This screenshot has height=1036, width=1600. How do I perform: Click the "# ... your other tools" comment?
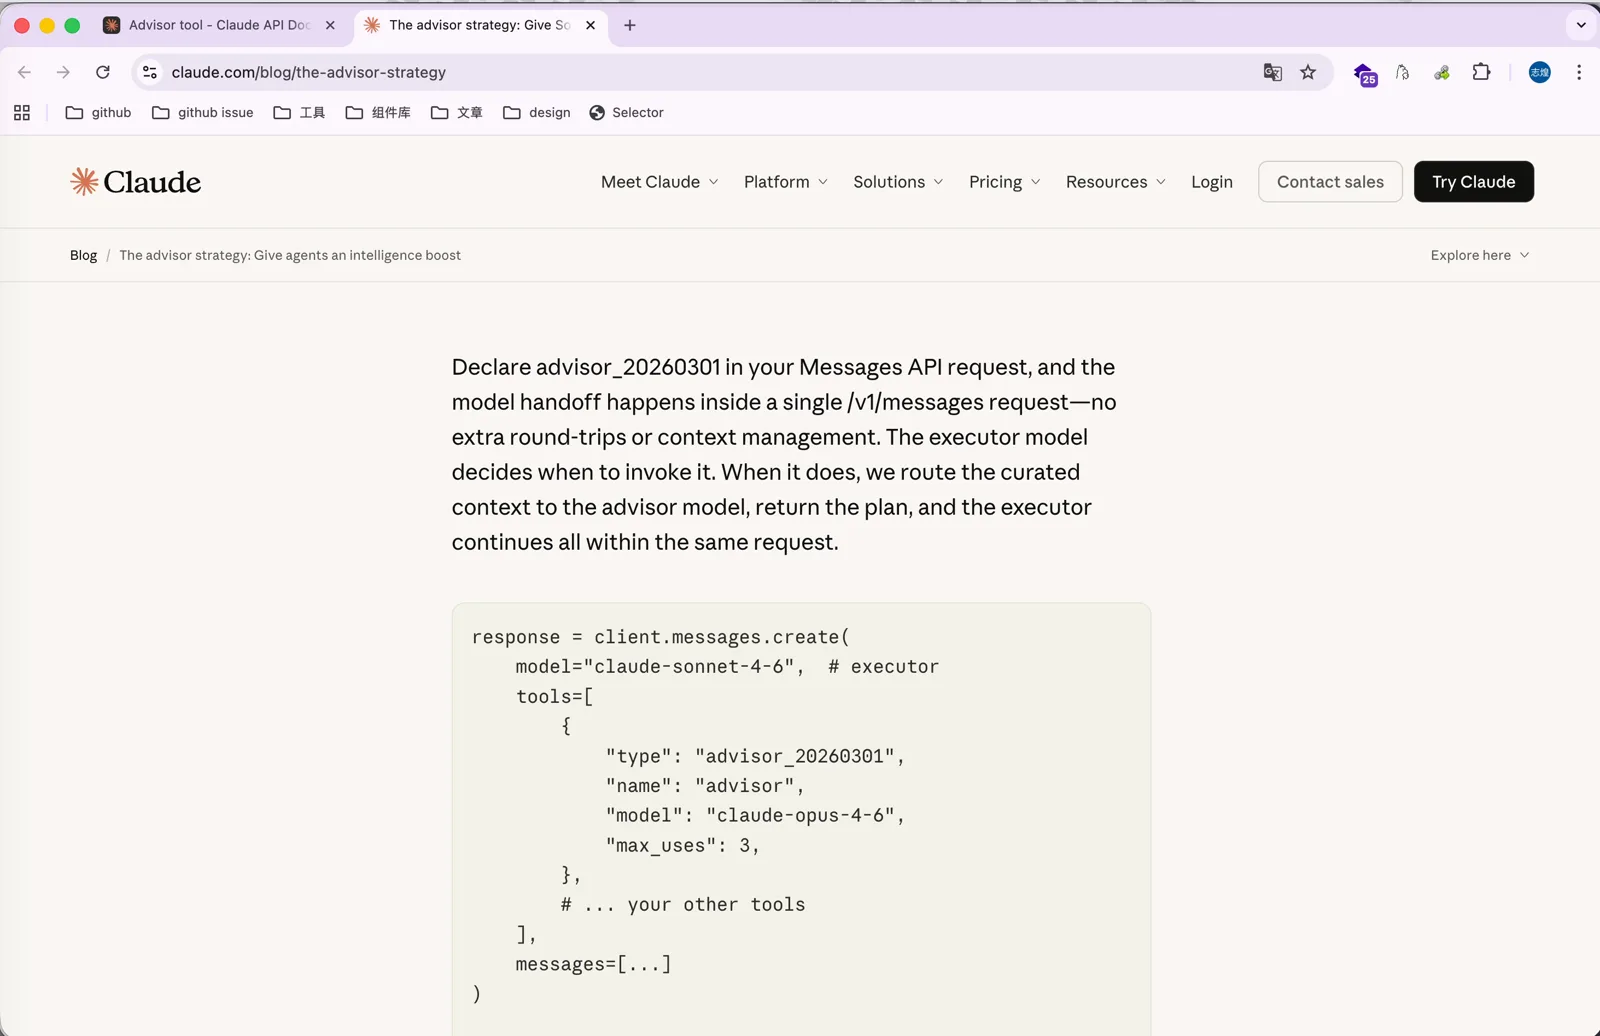(683, 905)
